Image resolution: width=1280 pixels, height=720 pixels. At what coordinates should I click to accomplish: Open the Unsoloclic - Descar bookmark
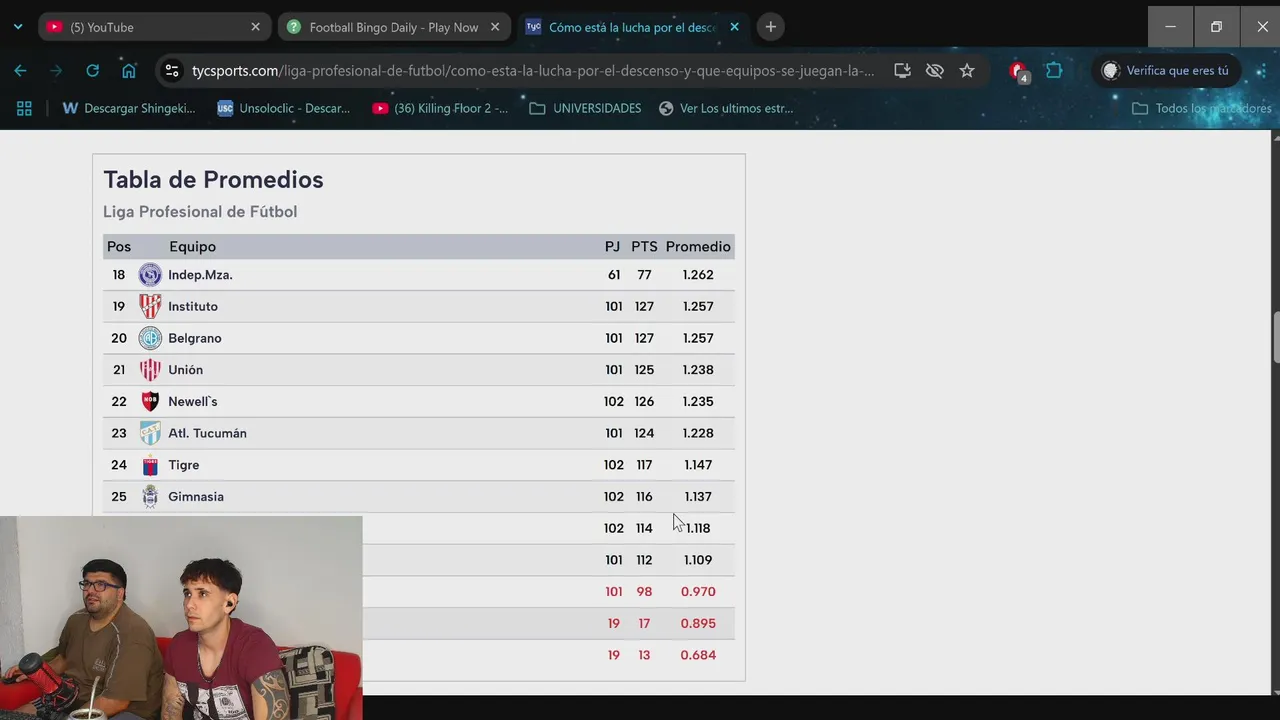(284, 108)
